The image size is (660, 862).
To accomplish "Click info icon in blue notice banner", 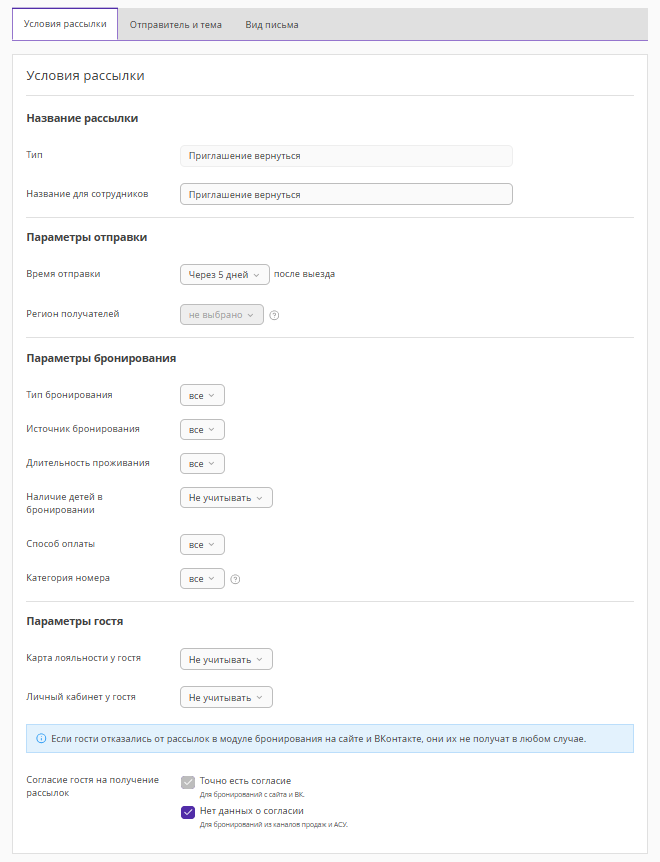I will [41, 739].
